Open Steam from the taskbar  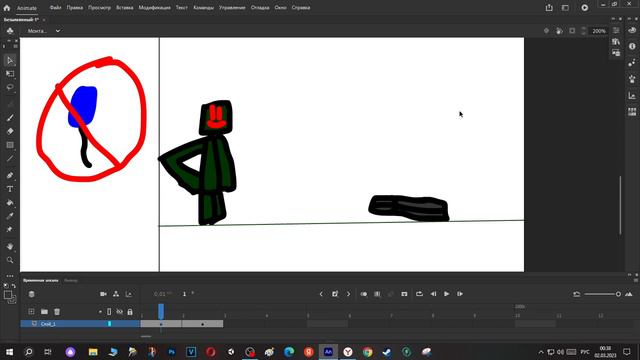pyautogui.click(x=387, y=352)
